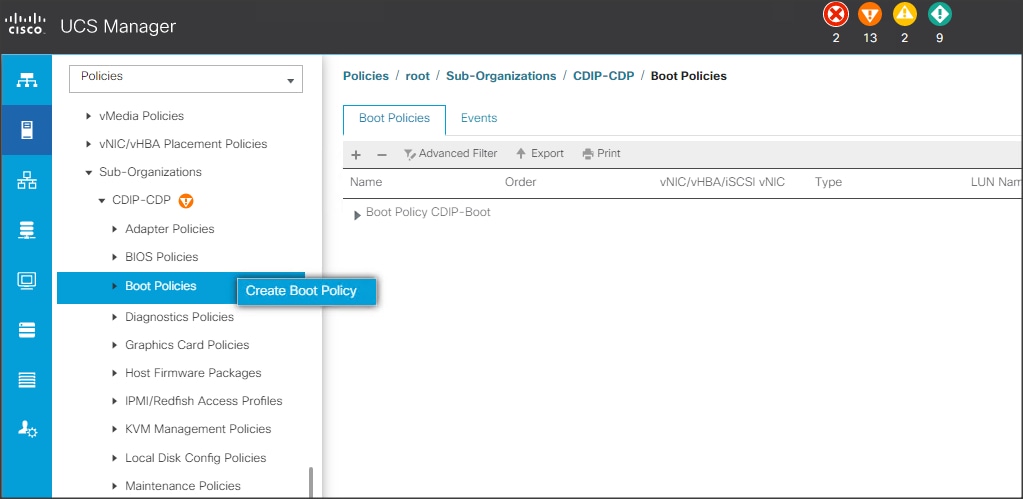Sort by the Order column header

tap(521, 182)
